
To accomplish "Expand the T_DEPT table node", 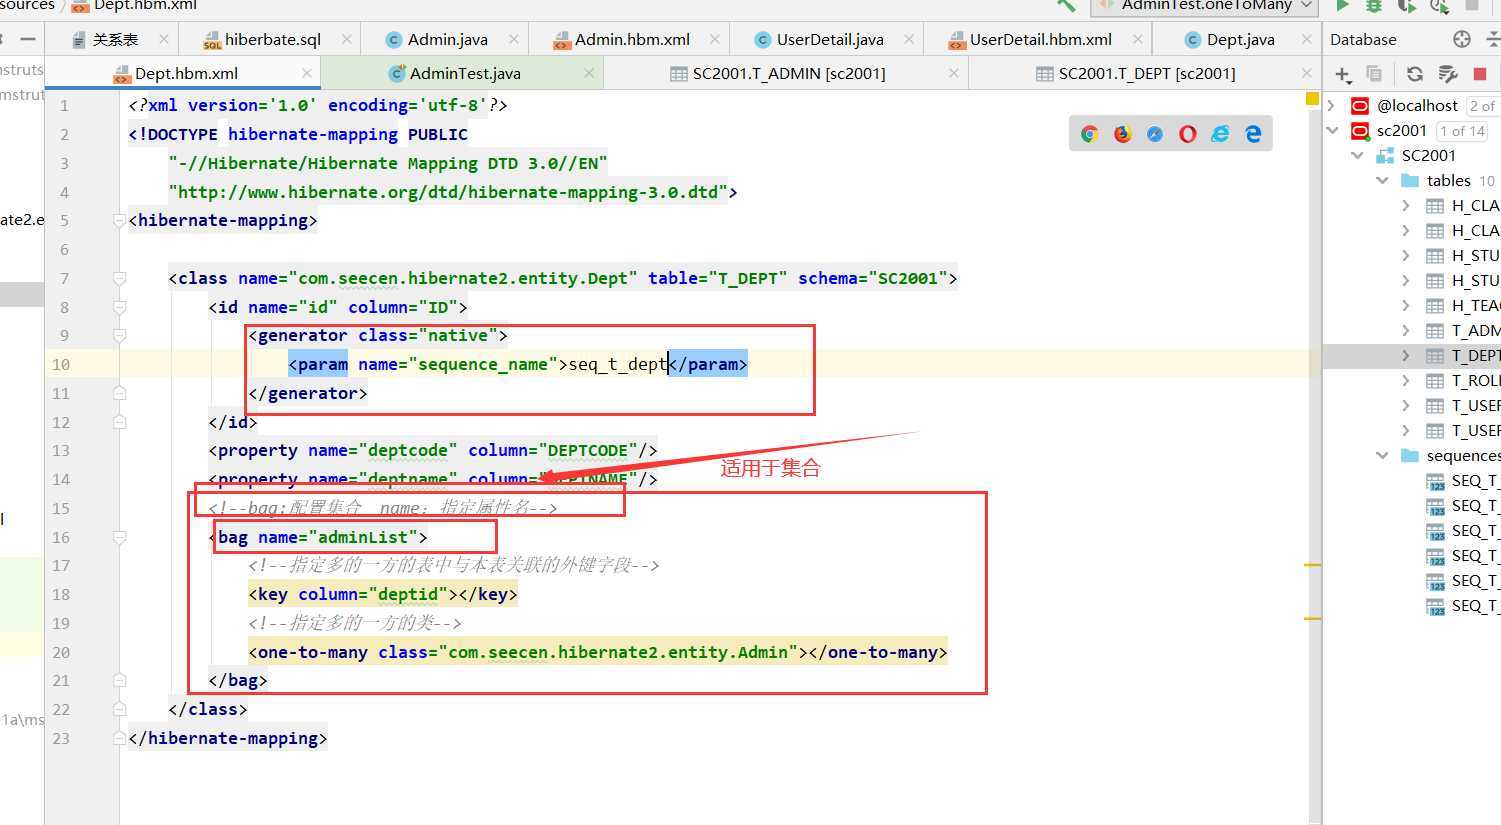I will click(1406, 355).
